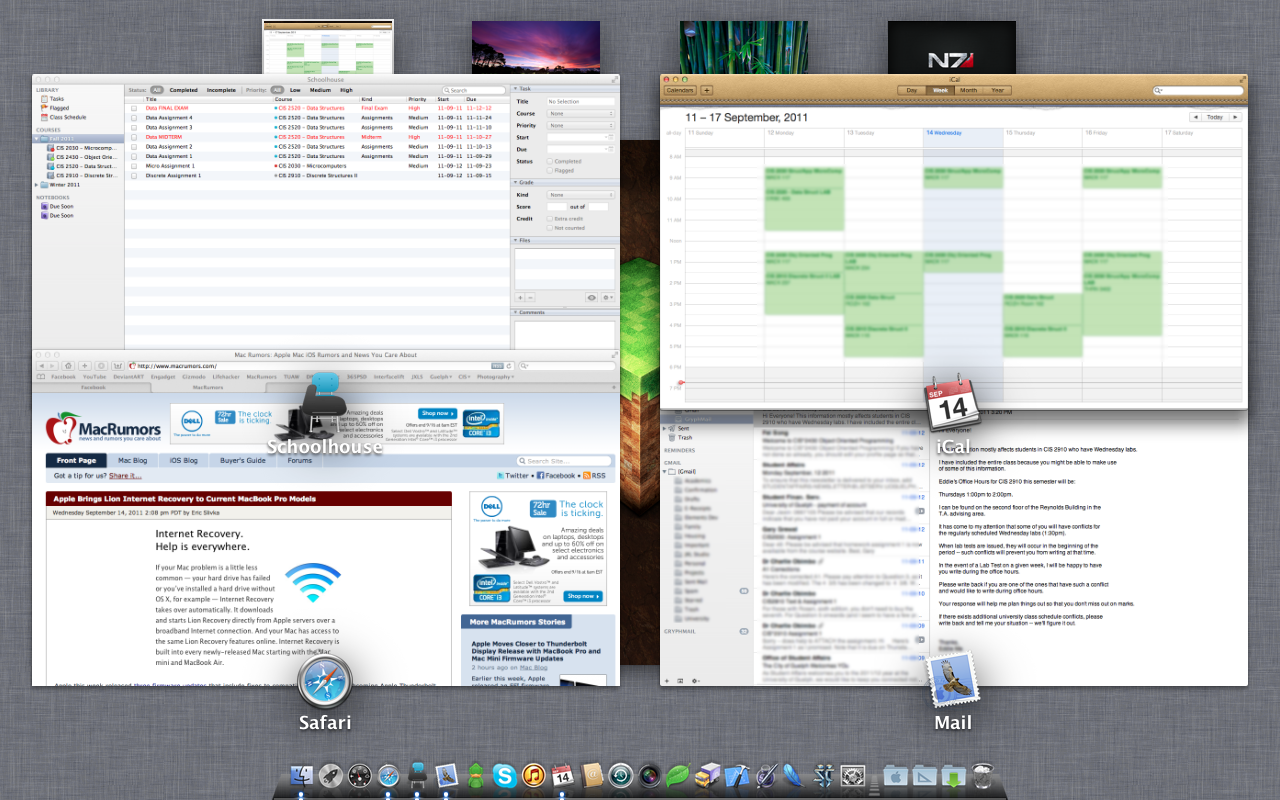
Task: Open iCal calendar icon in the Dock
Action: [563, 775]
